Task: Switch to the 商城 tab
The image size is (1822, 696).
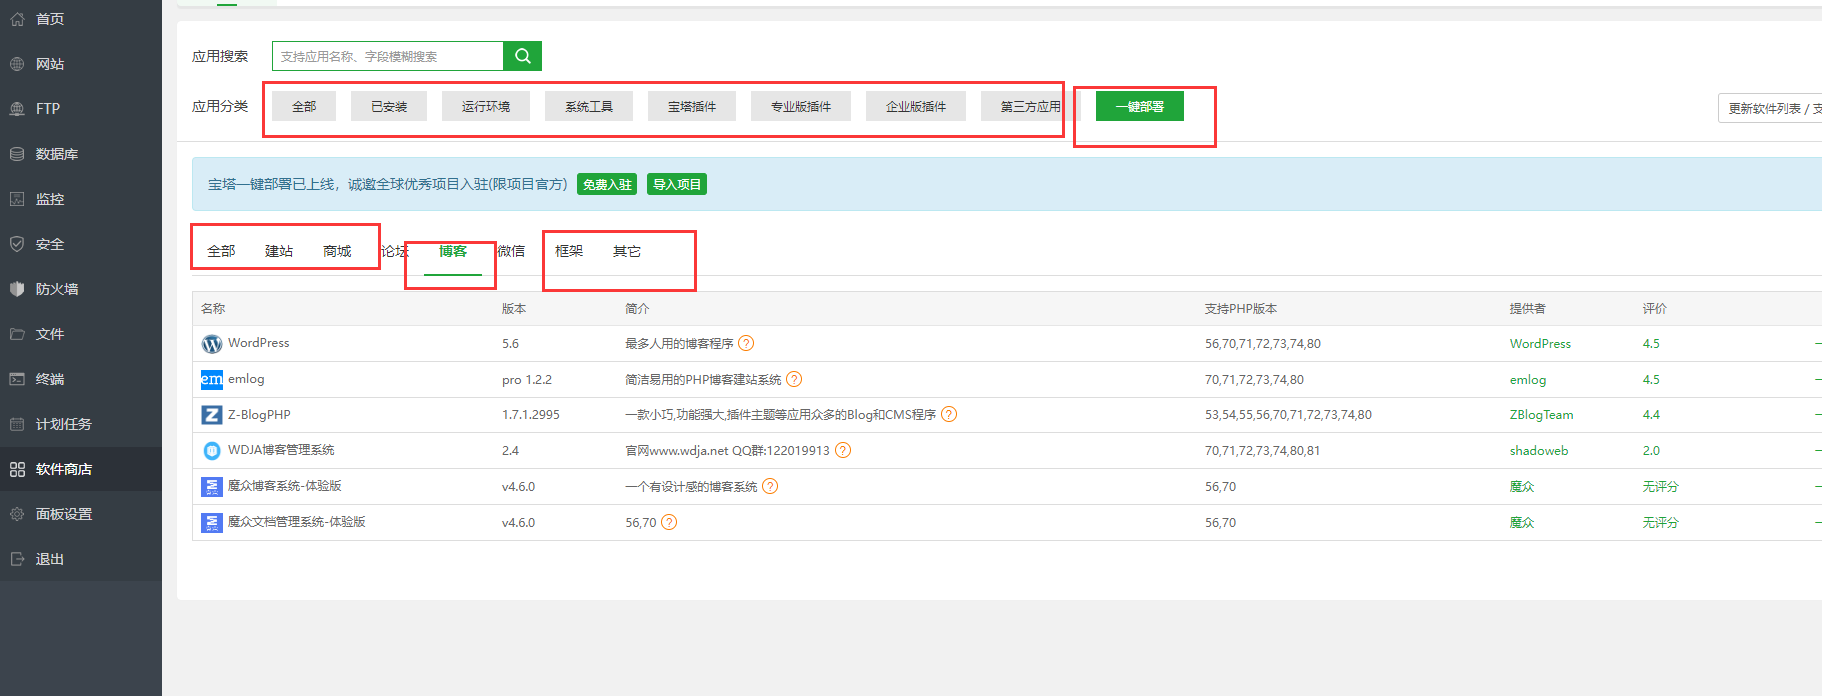Action: [x=337, y=251]
